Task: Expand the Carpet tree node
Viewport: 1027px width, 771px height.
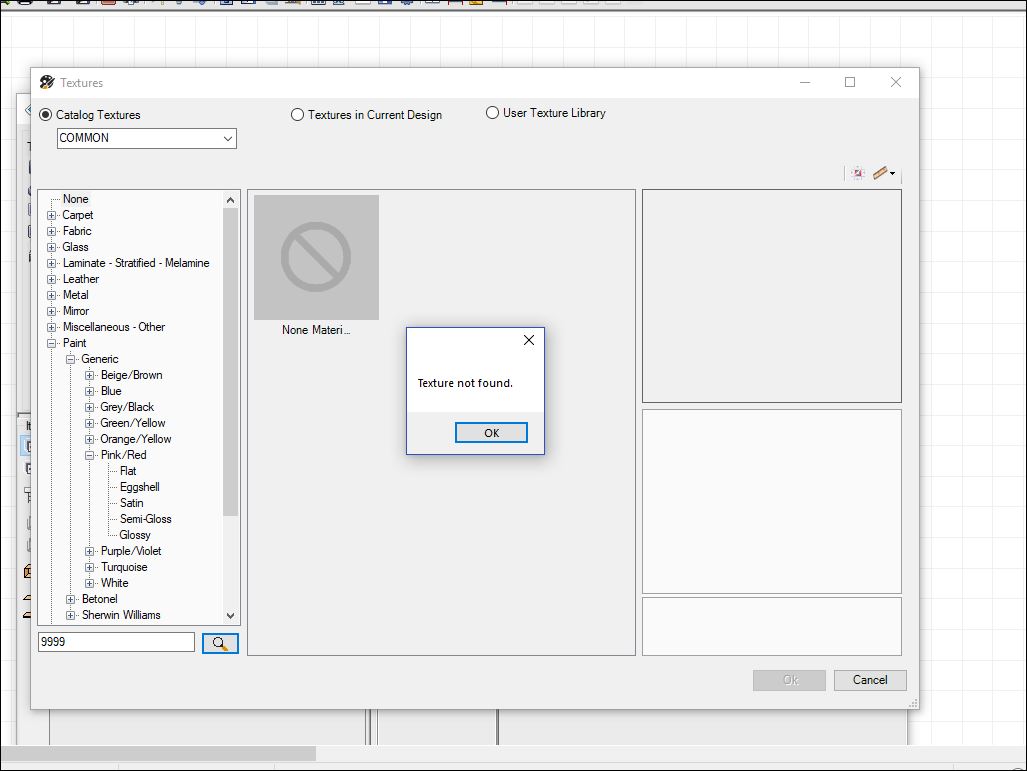Action: [52, 215]
